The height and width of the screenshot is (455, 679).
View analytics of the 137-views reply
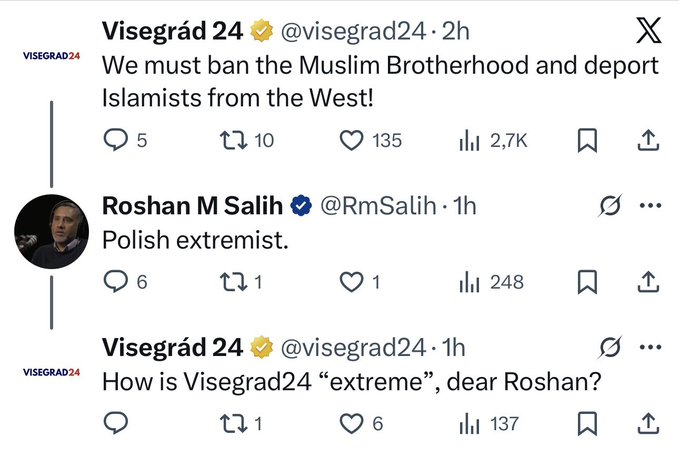[x=467, y=423]
